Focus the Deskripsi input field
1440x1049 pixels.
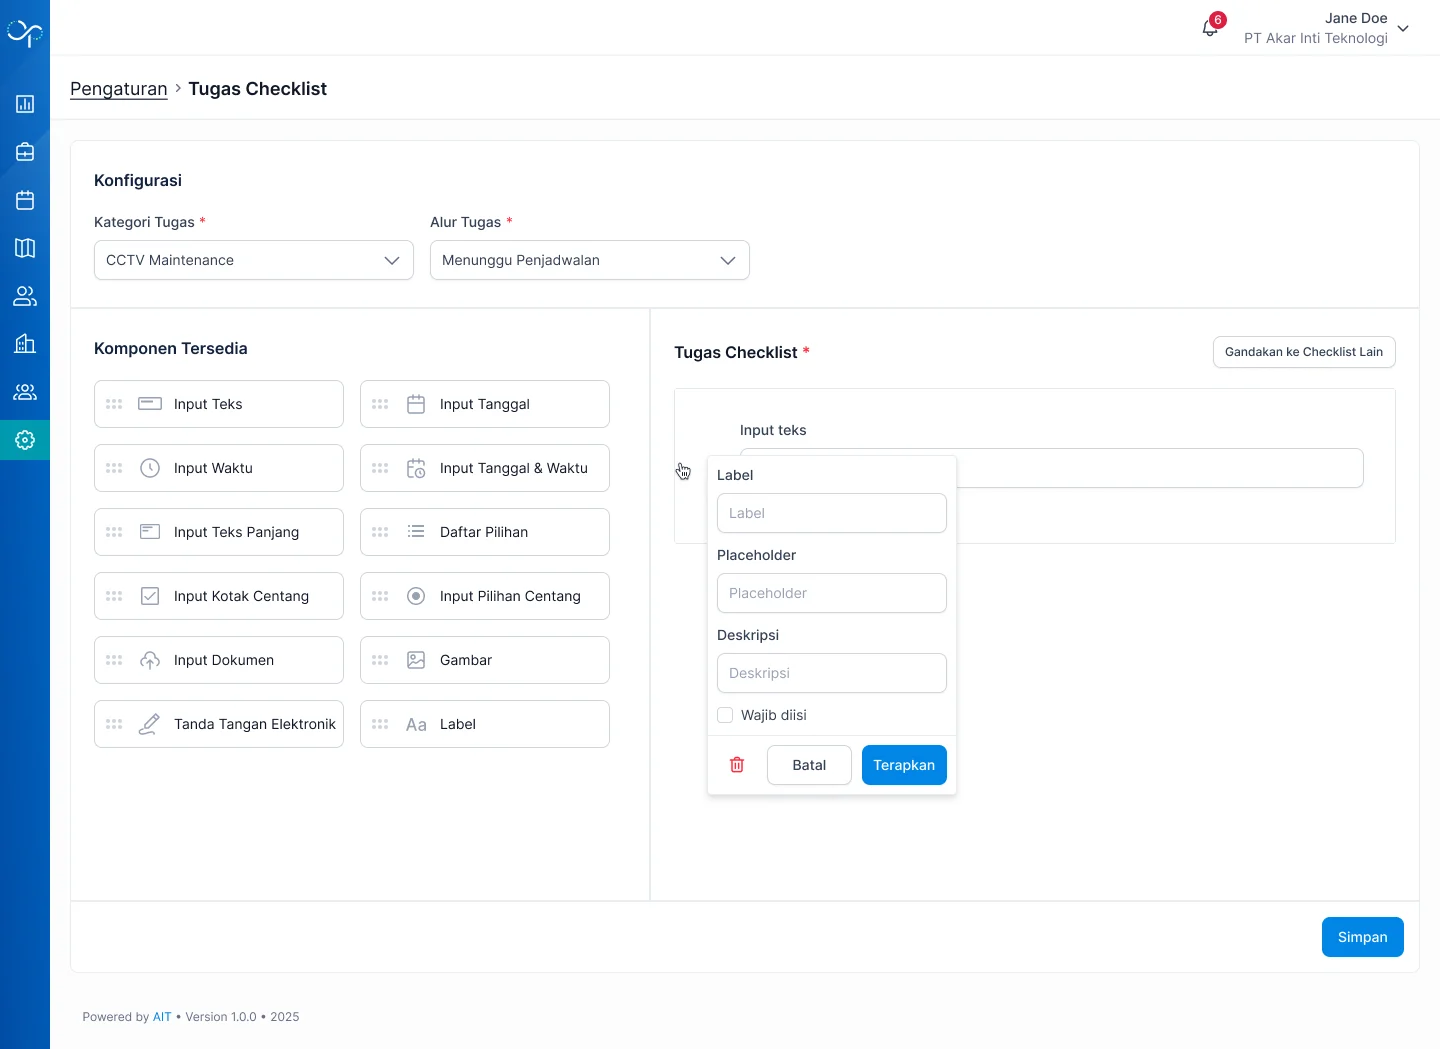click(x=832, y=673)
